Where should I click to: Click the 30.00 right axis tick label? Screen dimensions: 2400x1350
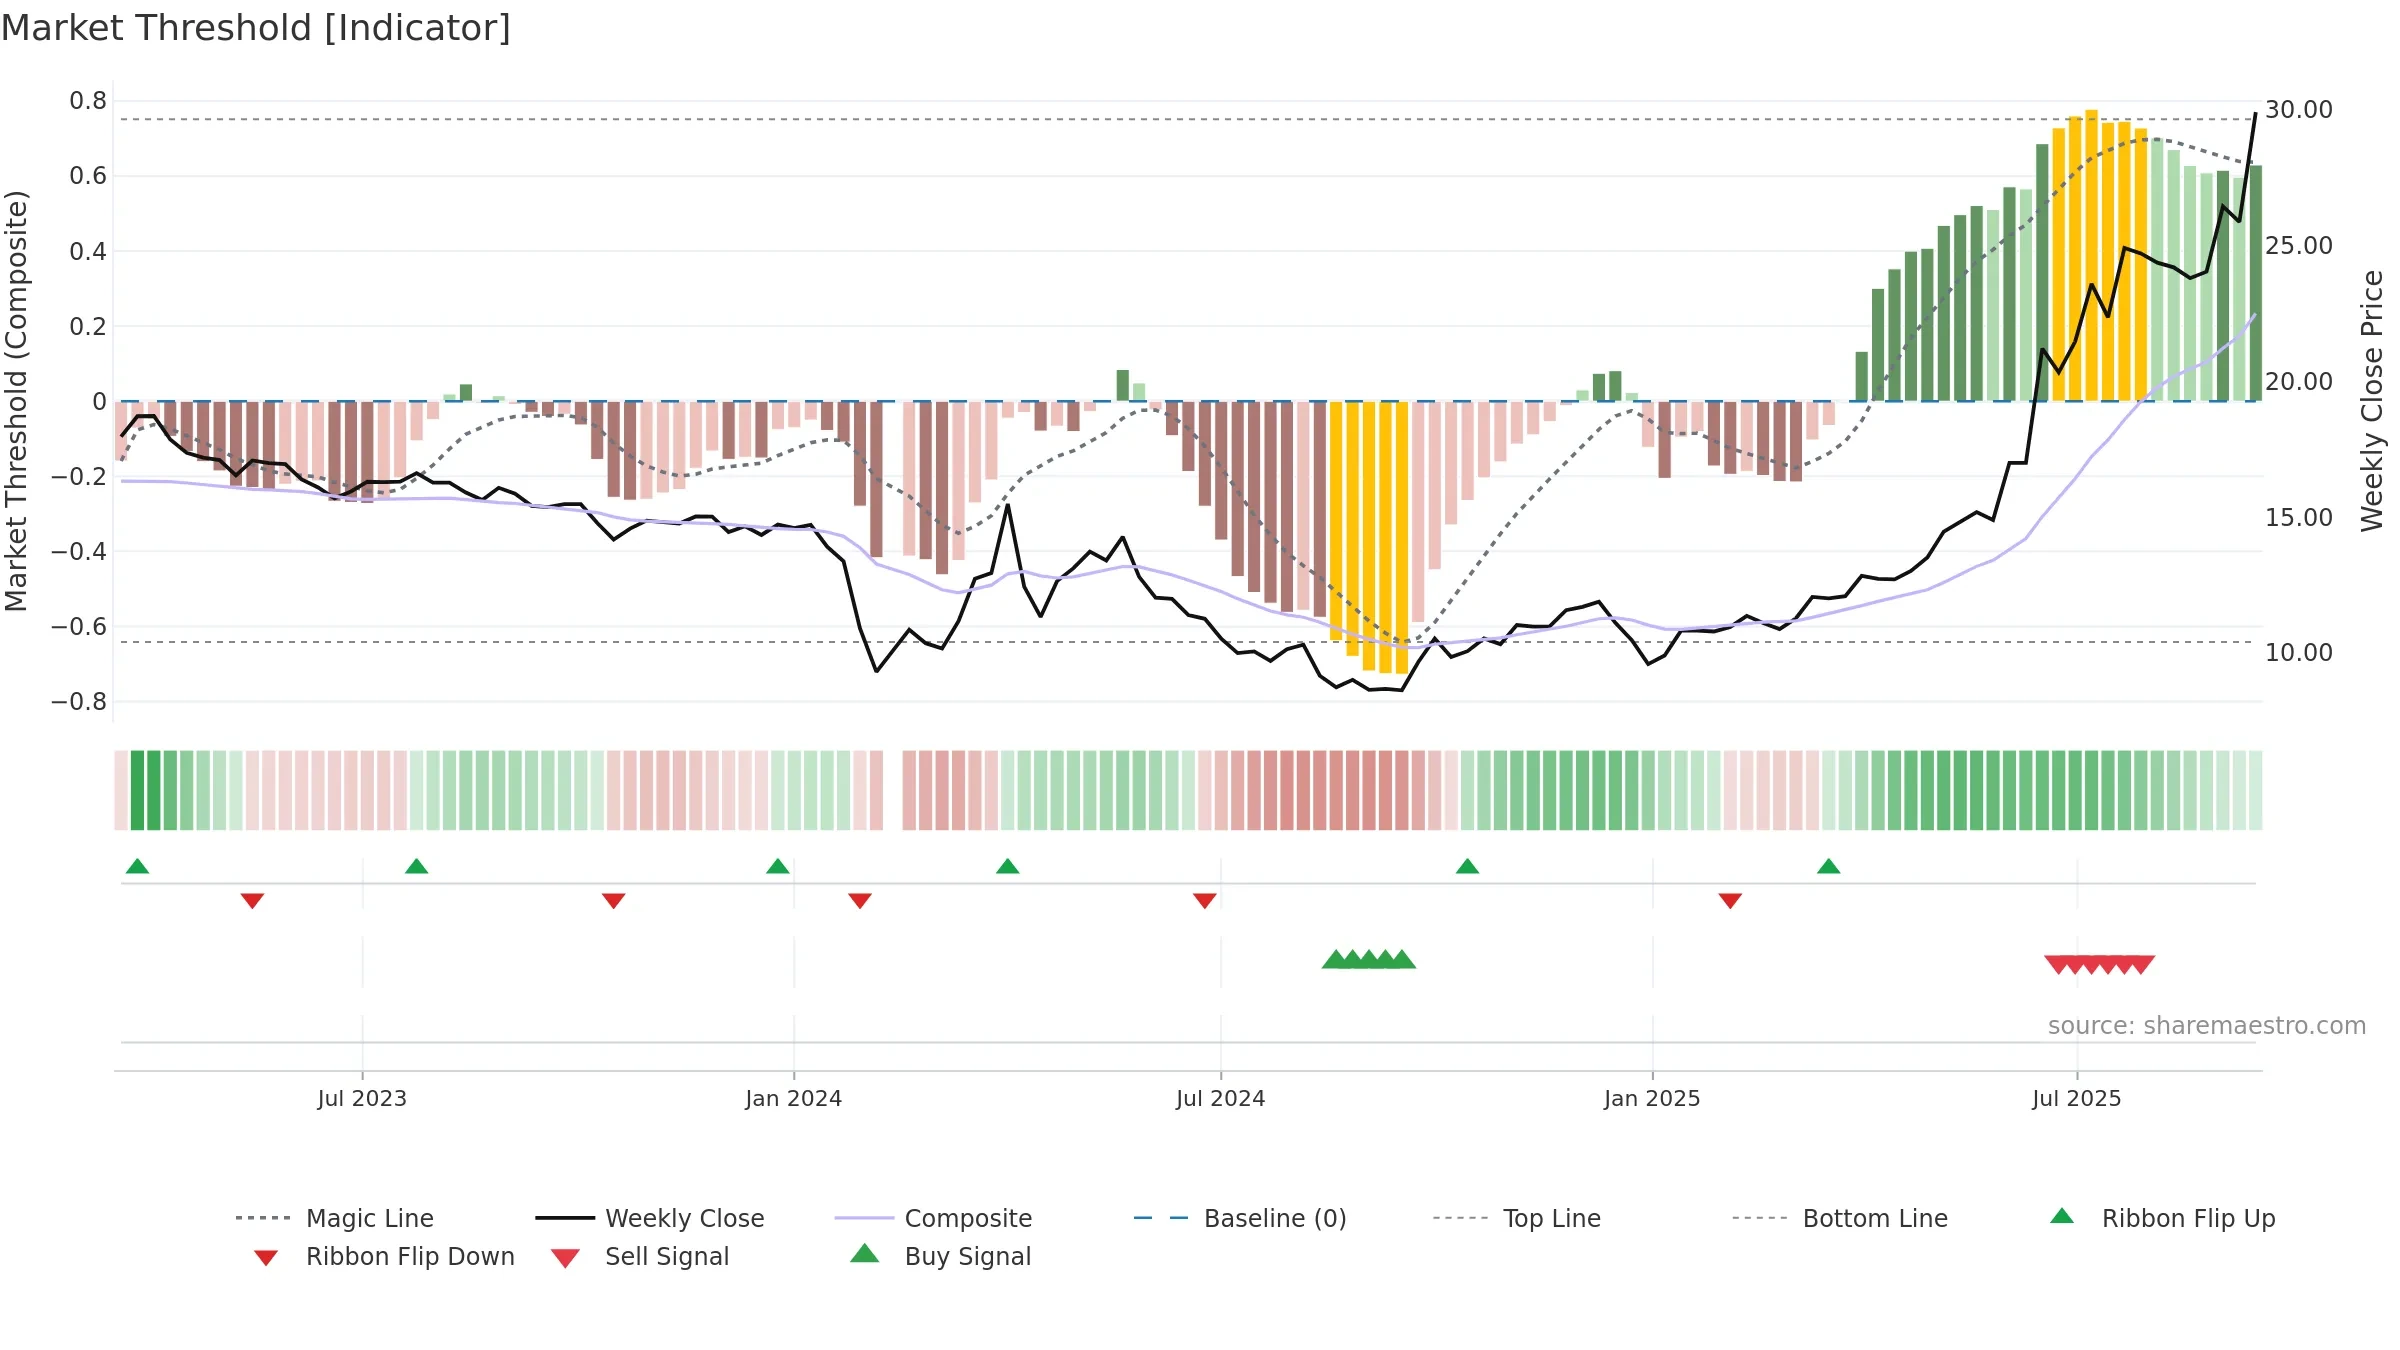pyautogui.click(x=2299, y=110)
